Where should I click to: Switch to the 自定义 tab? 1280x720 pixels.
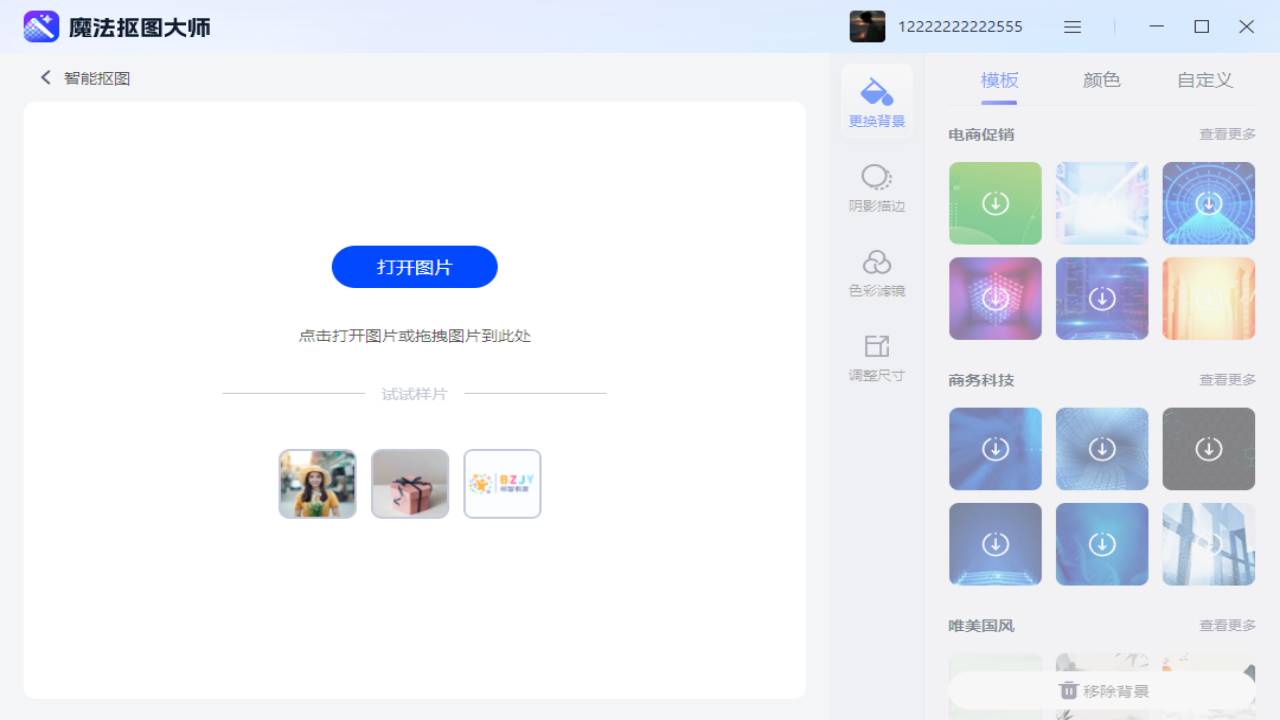[x=1203, y=80]
